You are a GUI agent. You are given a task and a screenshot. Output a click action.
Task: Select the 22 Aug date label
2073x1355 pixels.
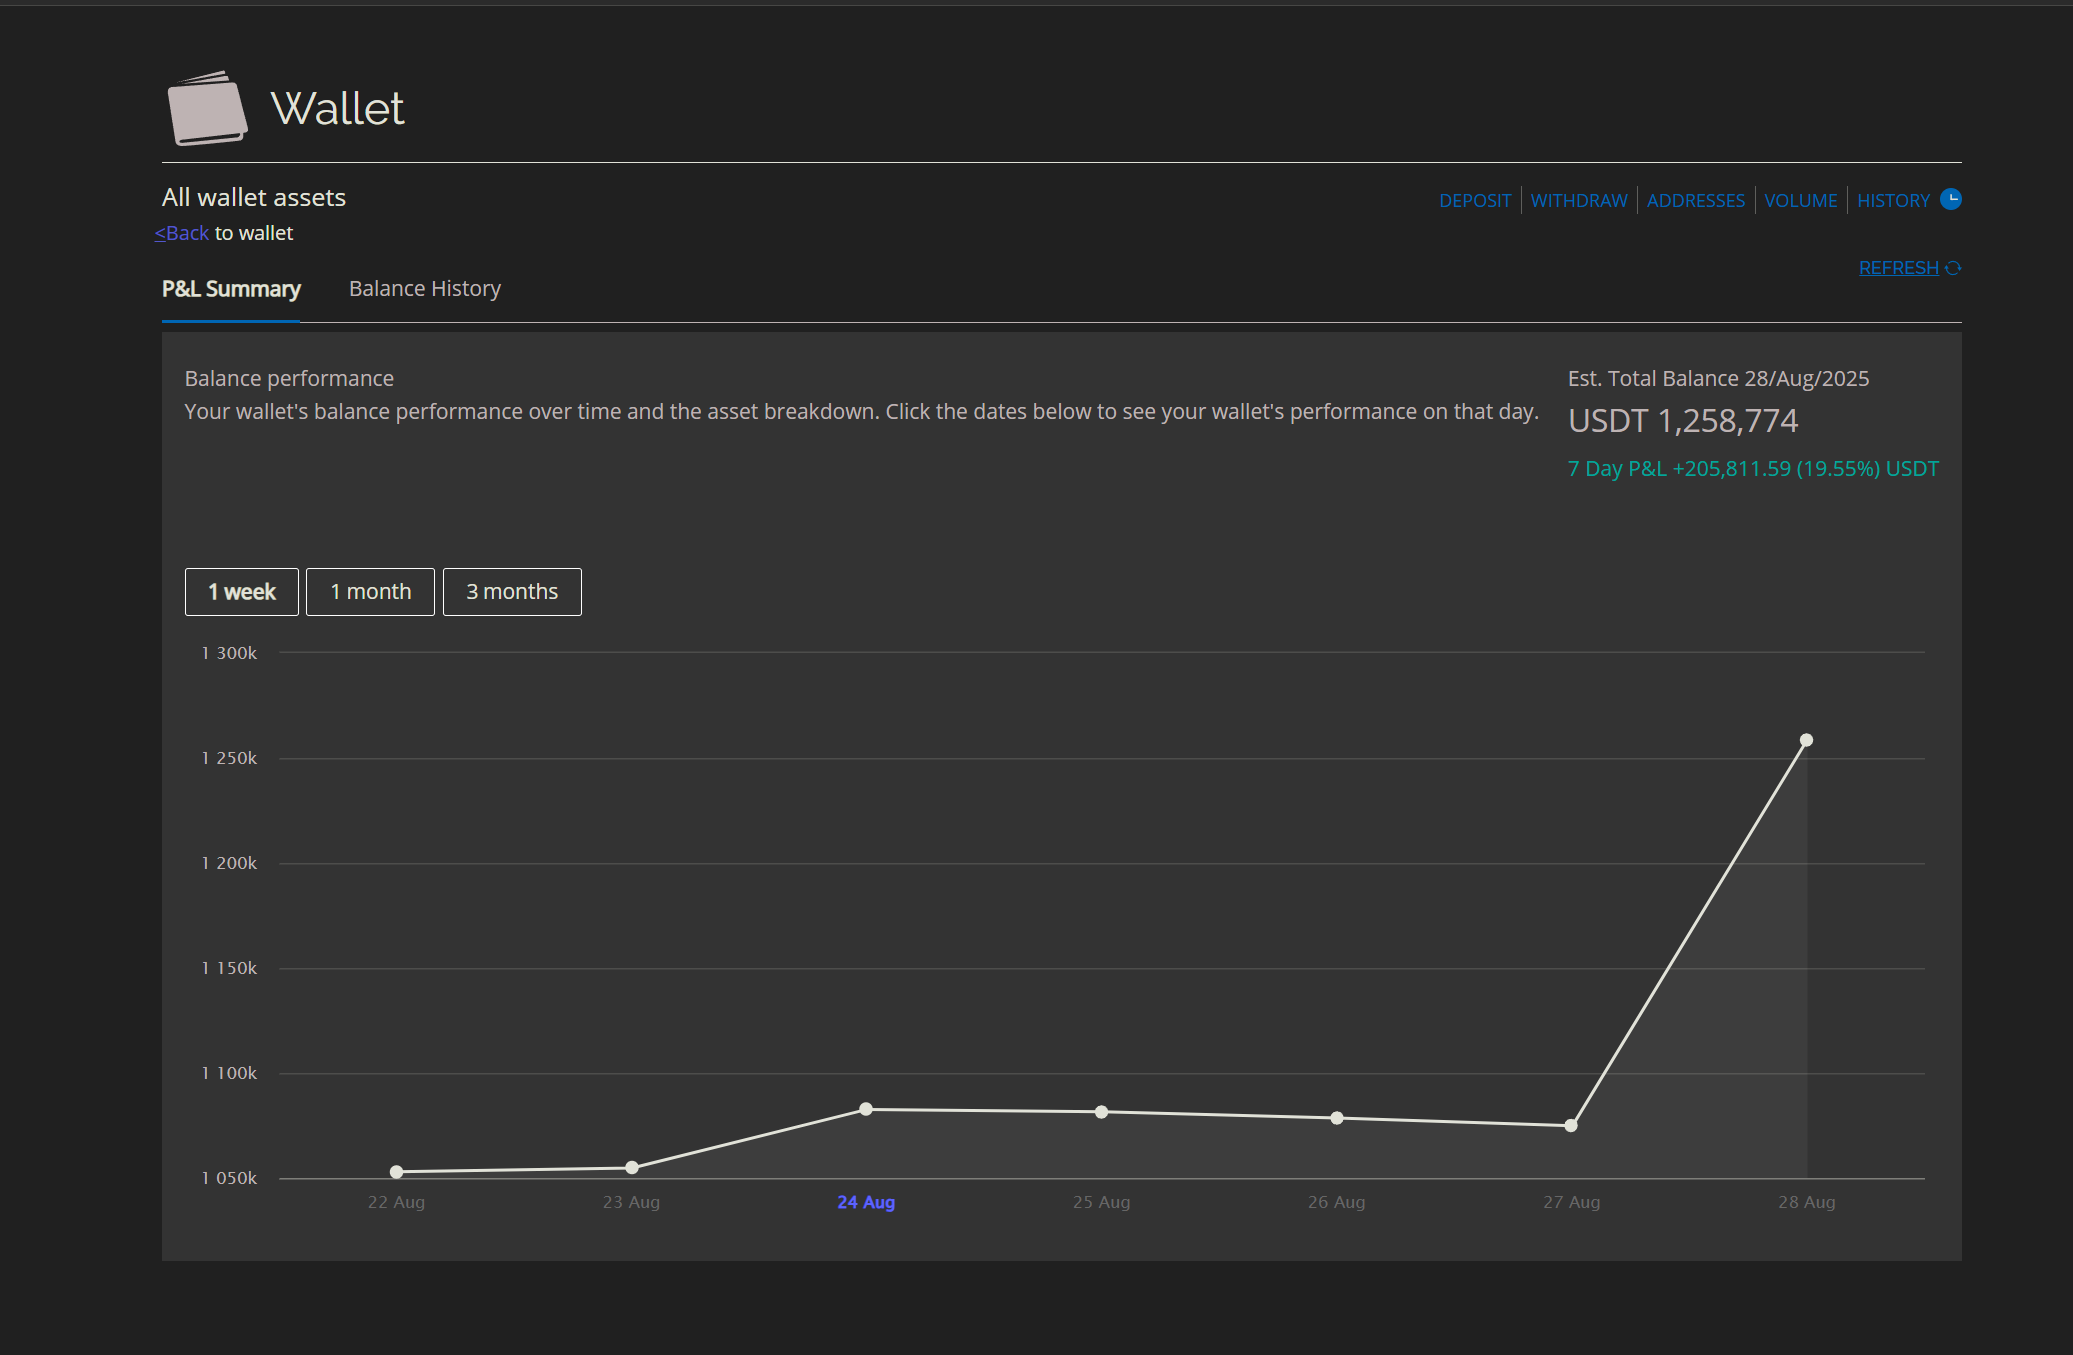click(x=396, y=1202)
